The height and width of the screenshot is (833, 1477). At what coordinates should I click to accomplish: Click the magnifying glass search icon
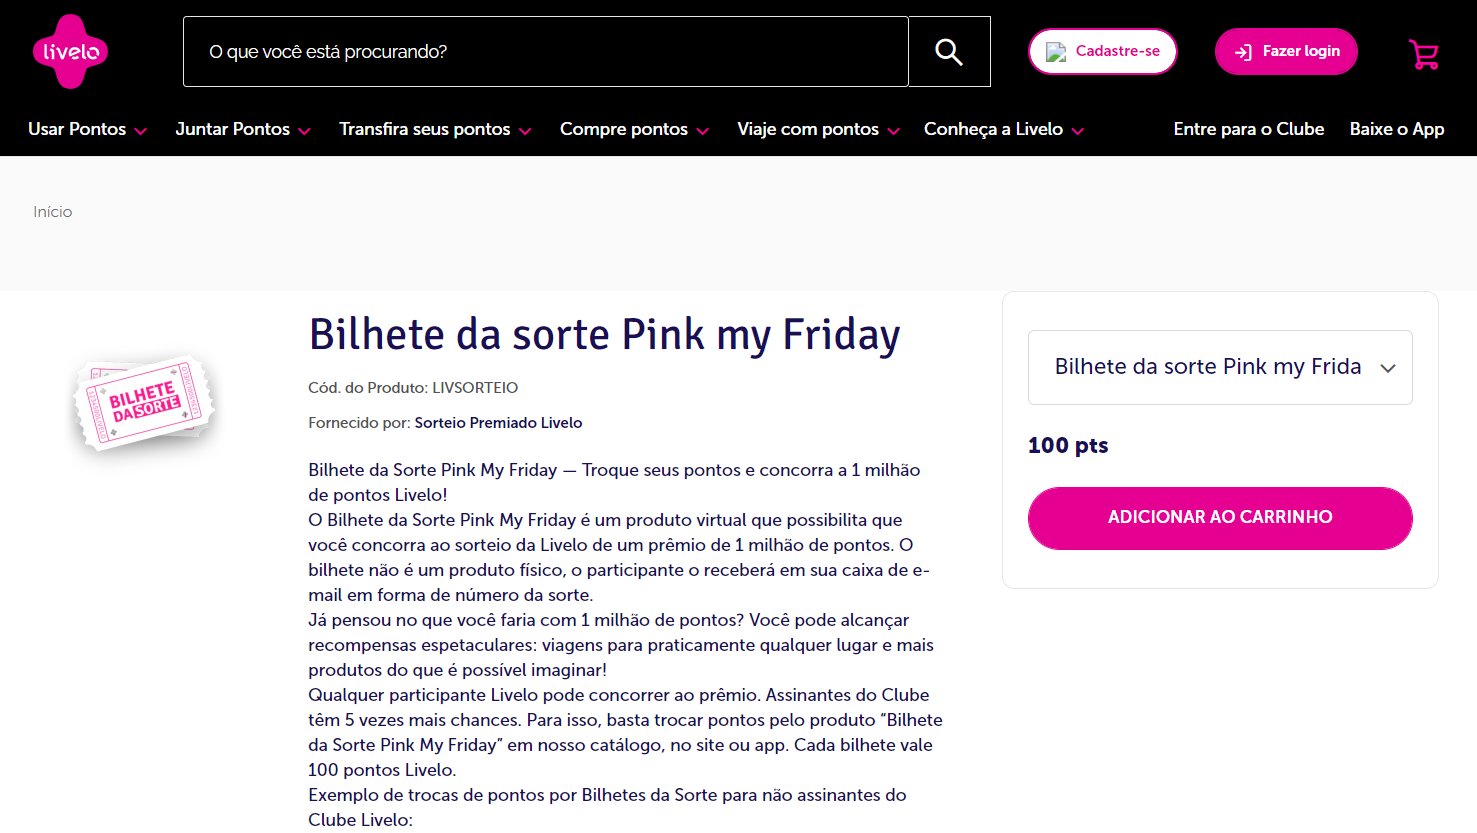tap(949, 51)
